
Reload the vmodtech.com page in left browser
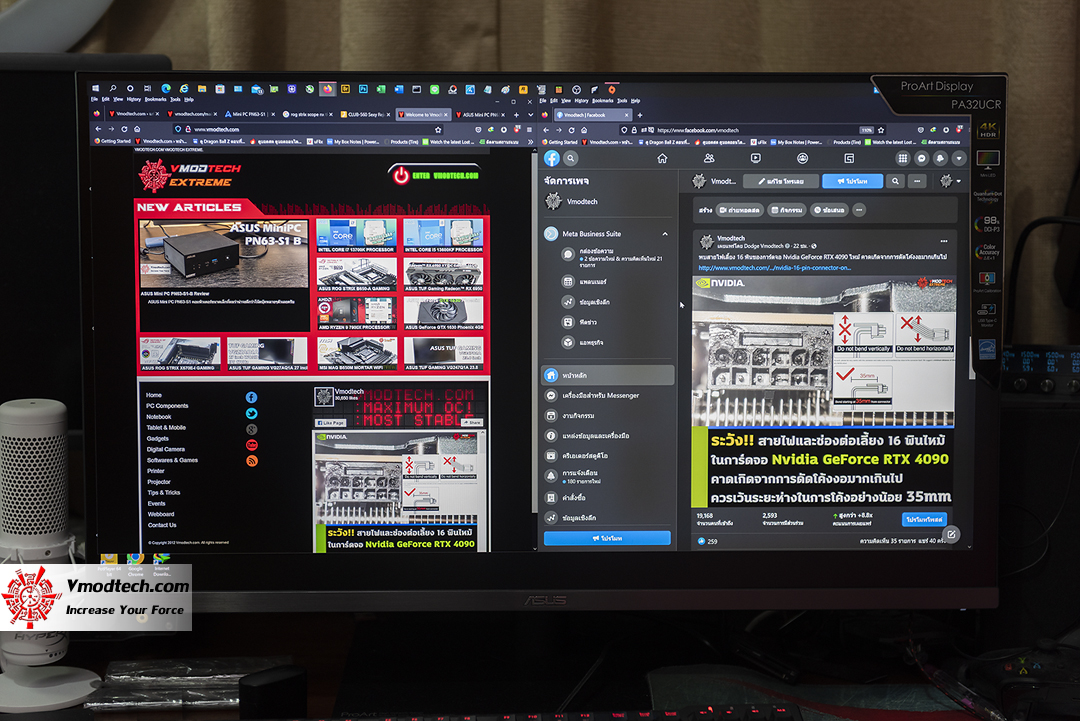pos(124,129)
